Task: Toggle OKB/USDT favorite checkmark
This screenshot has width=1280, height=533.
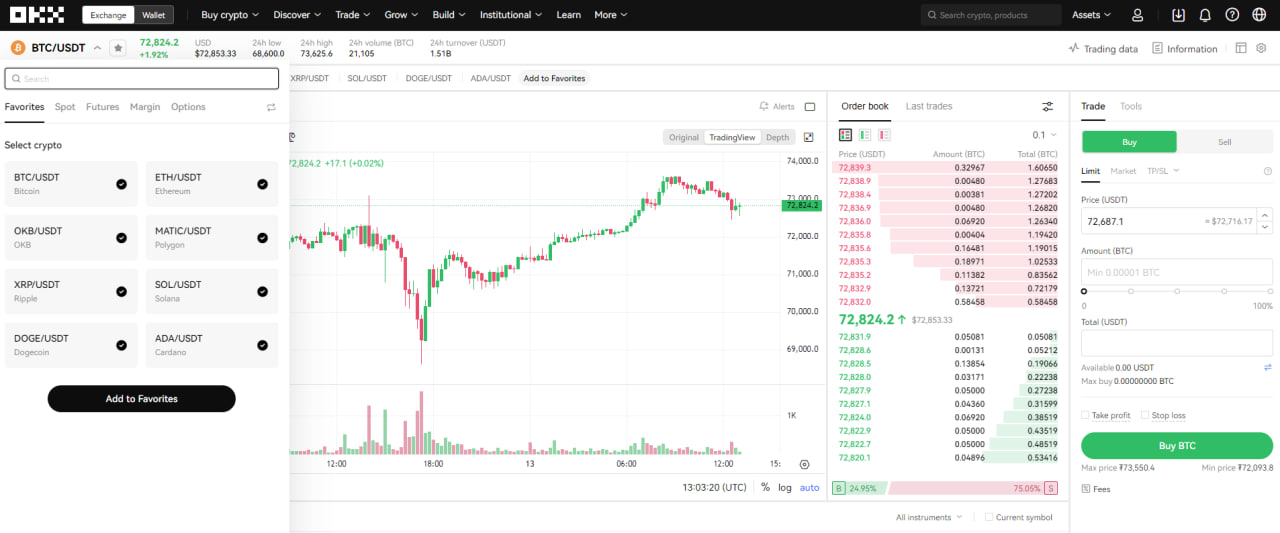Action: click(x=121, y=238)
